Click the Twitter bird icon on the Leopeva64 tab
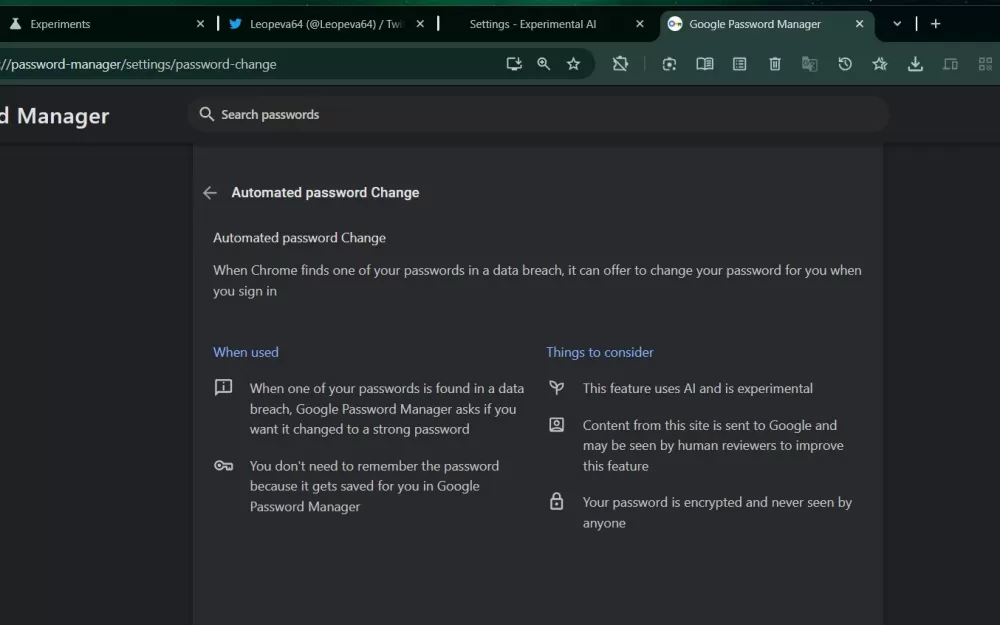This screenshot has height=625, width=1000. click(235, 24)
